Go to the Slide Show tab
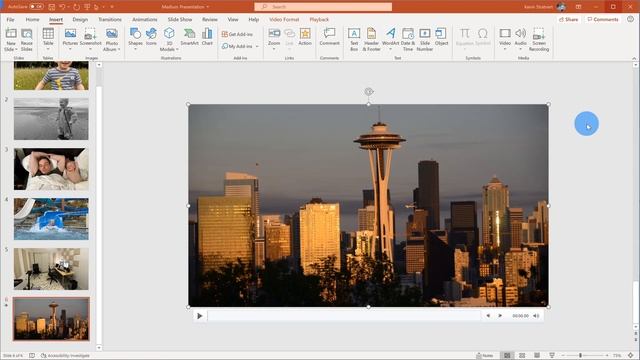 pyautogui.click(x=180, y=20)
